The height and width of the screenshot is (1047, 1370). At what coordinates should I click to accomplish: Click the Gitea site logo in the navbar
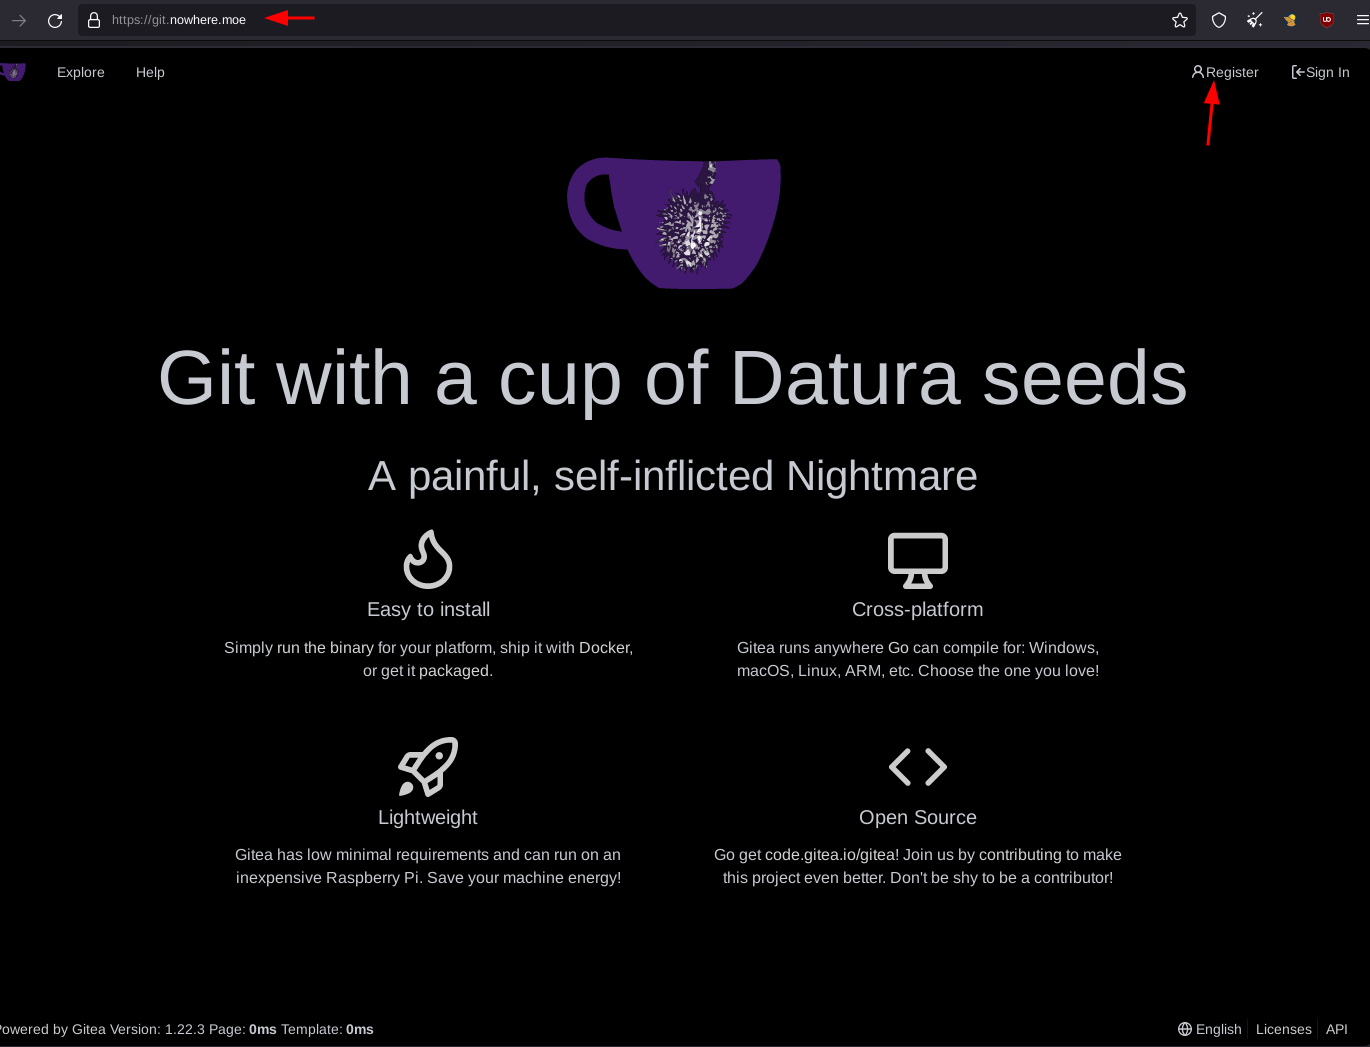point(13,72)
